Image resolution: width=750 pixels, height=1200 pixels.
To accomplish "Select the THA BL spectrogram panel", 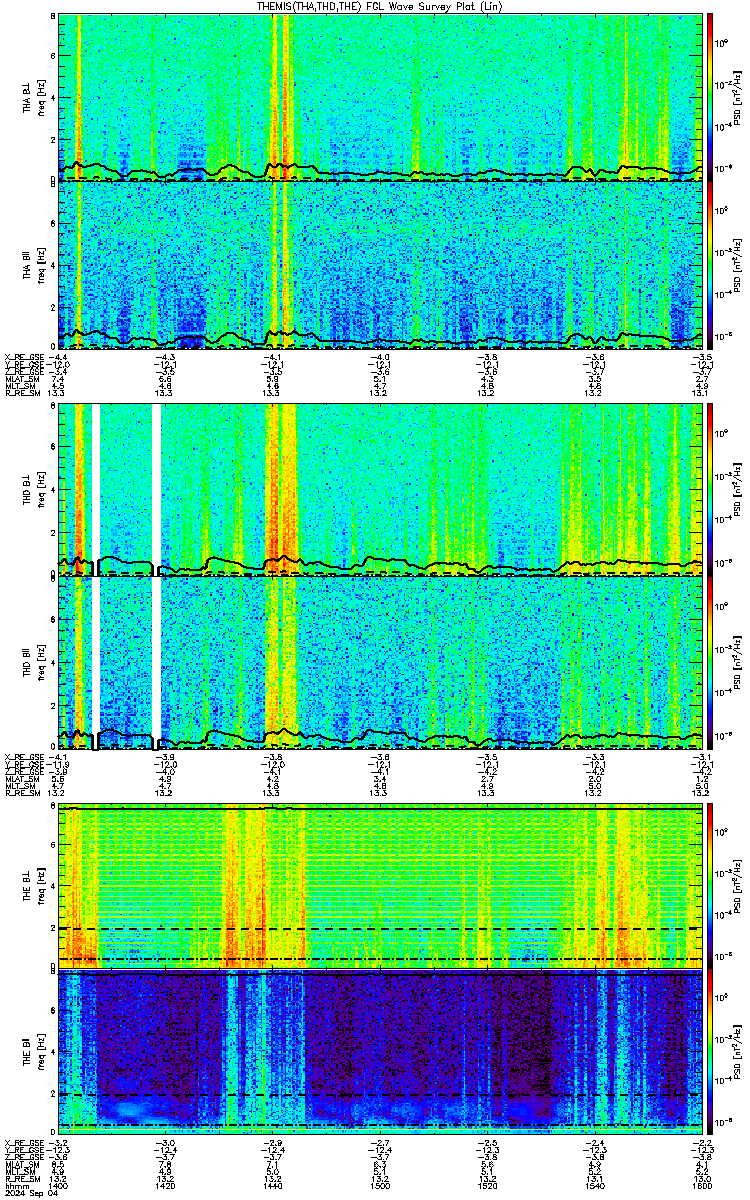I will click(x=381, y=97).
